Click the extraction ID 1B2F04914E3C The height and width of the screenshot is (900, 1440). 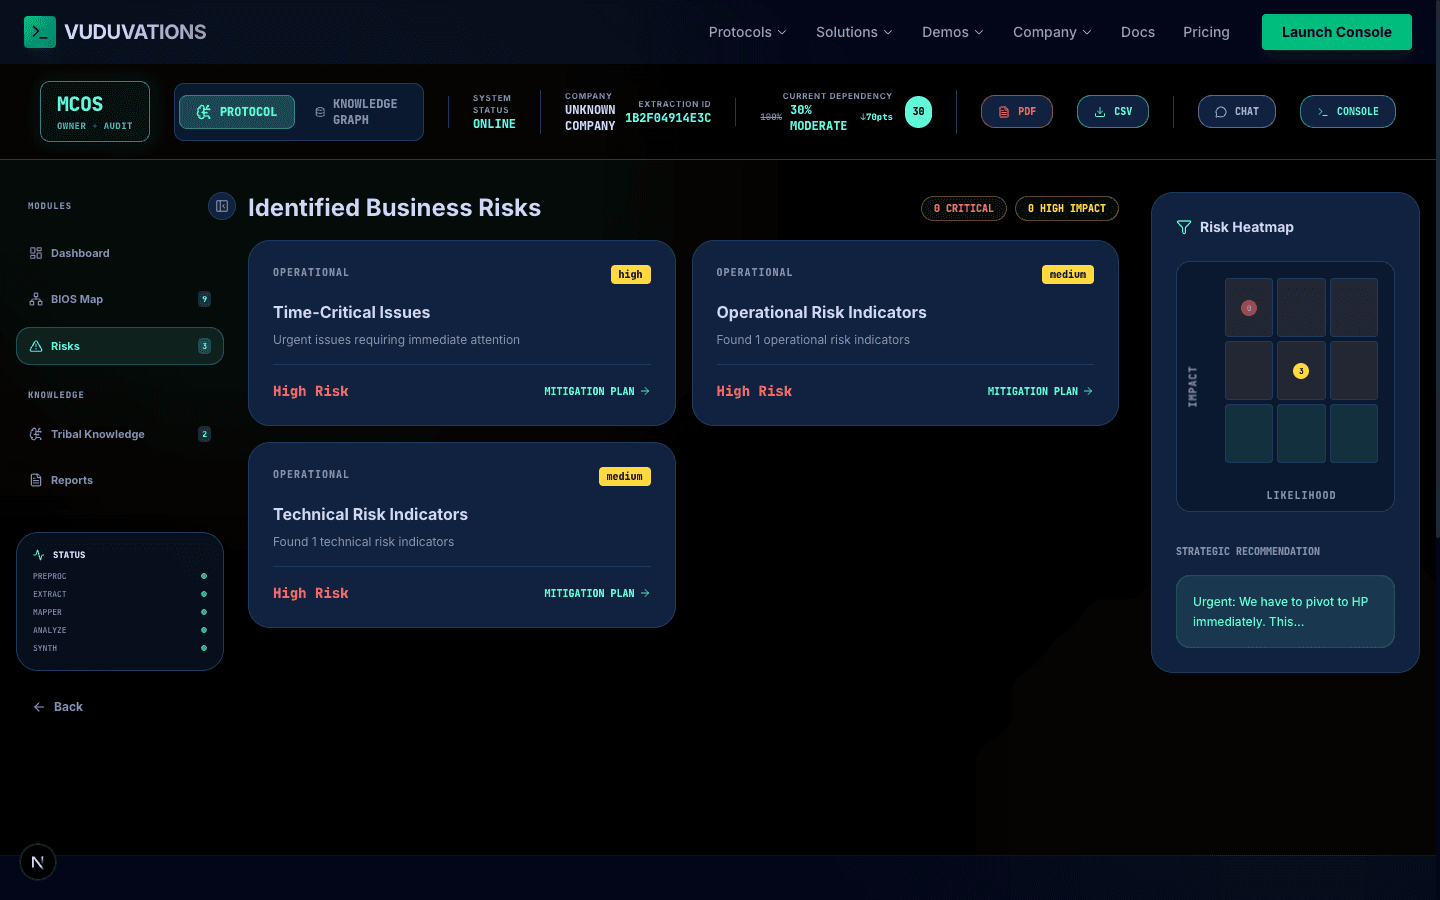pos(668,118)
